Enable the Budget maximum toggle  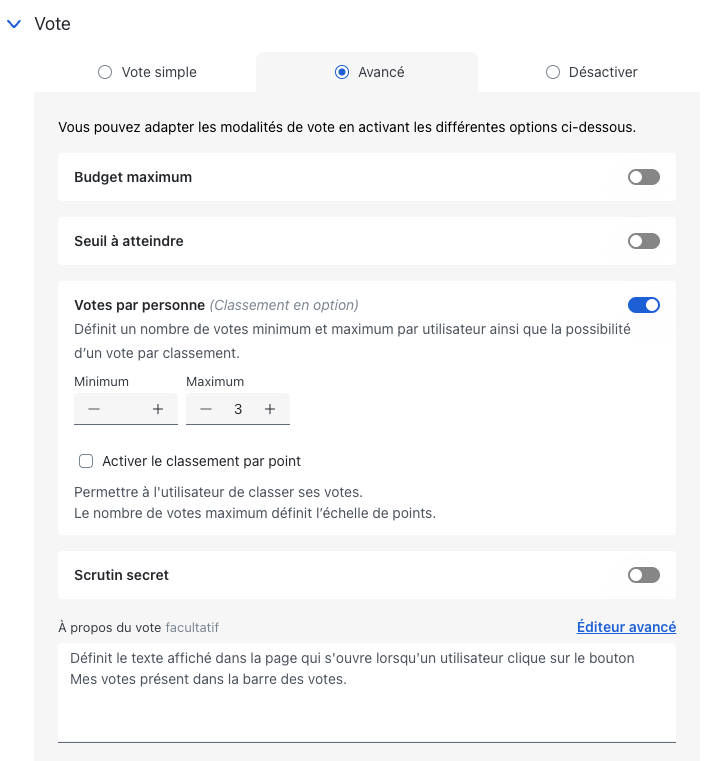644,177
